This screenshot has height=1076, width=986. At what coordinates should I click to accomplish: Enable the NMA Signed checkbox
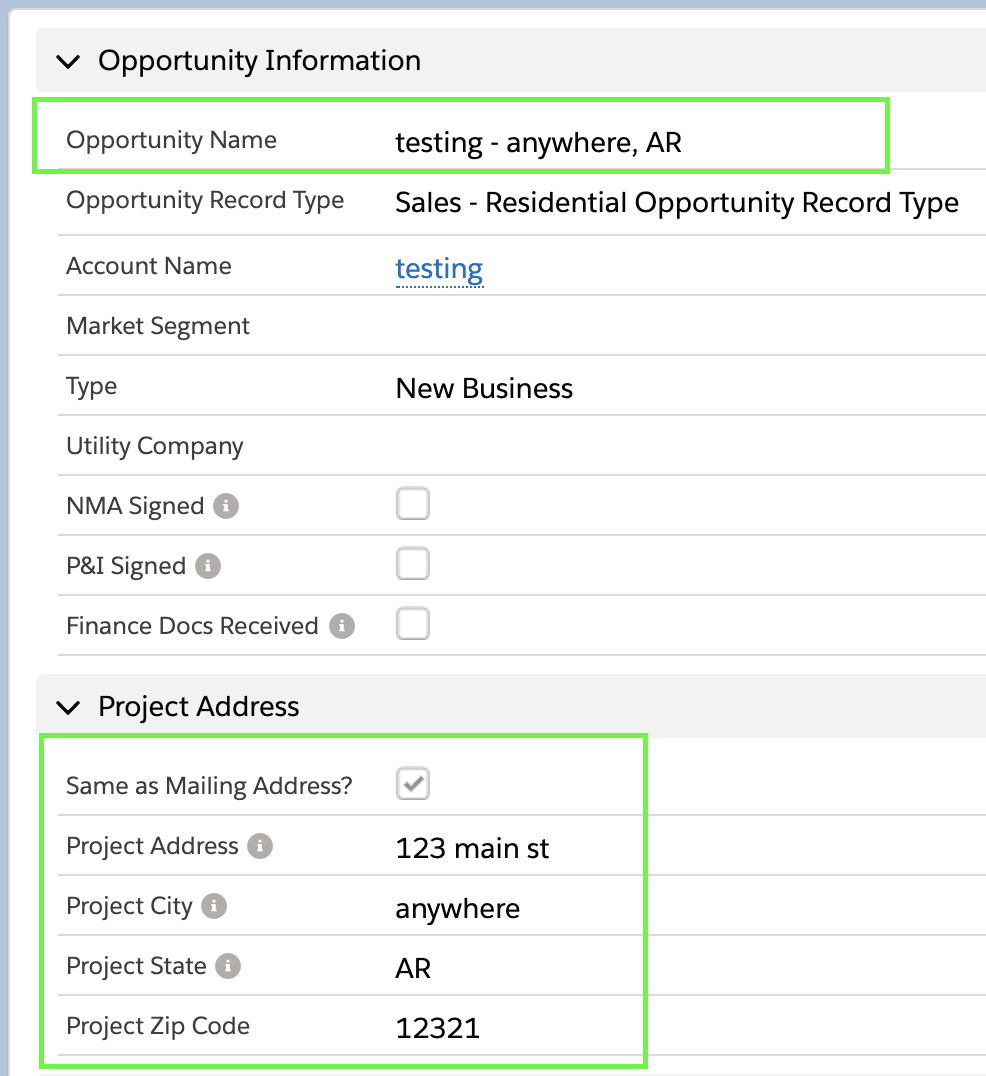[413, 504]
